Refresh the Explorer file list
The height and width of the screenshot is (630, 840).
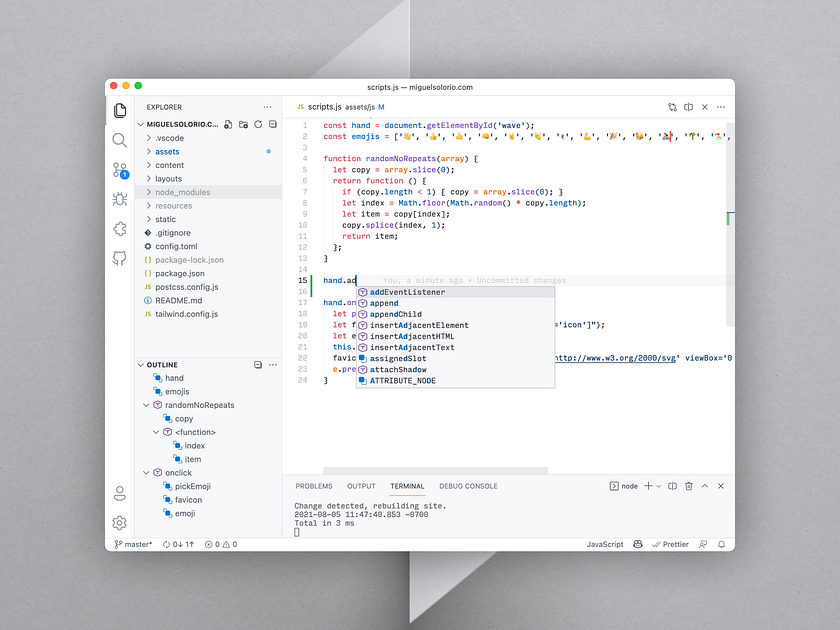[x=258, y=124]
